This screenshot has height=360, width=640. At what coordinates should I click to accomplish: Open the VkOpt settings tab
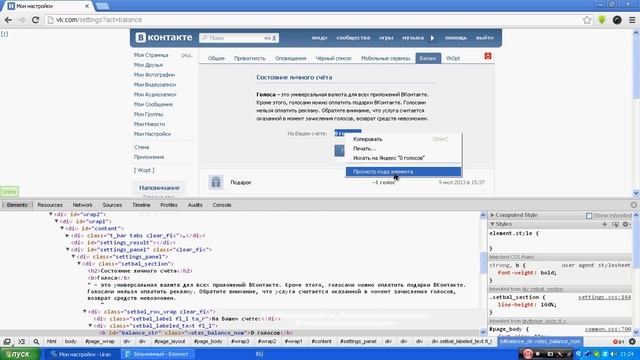[x=453, y=58]
